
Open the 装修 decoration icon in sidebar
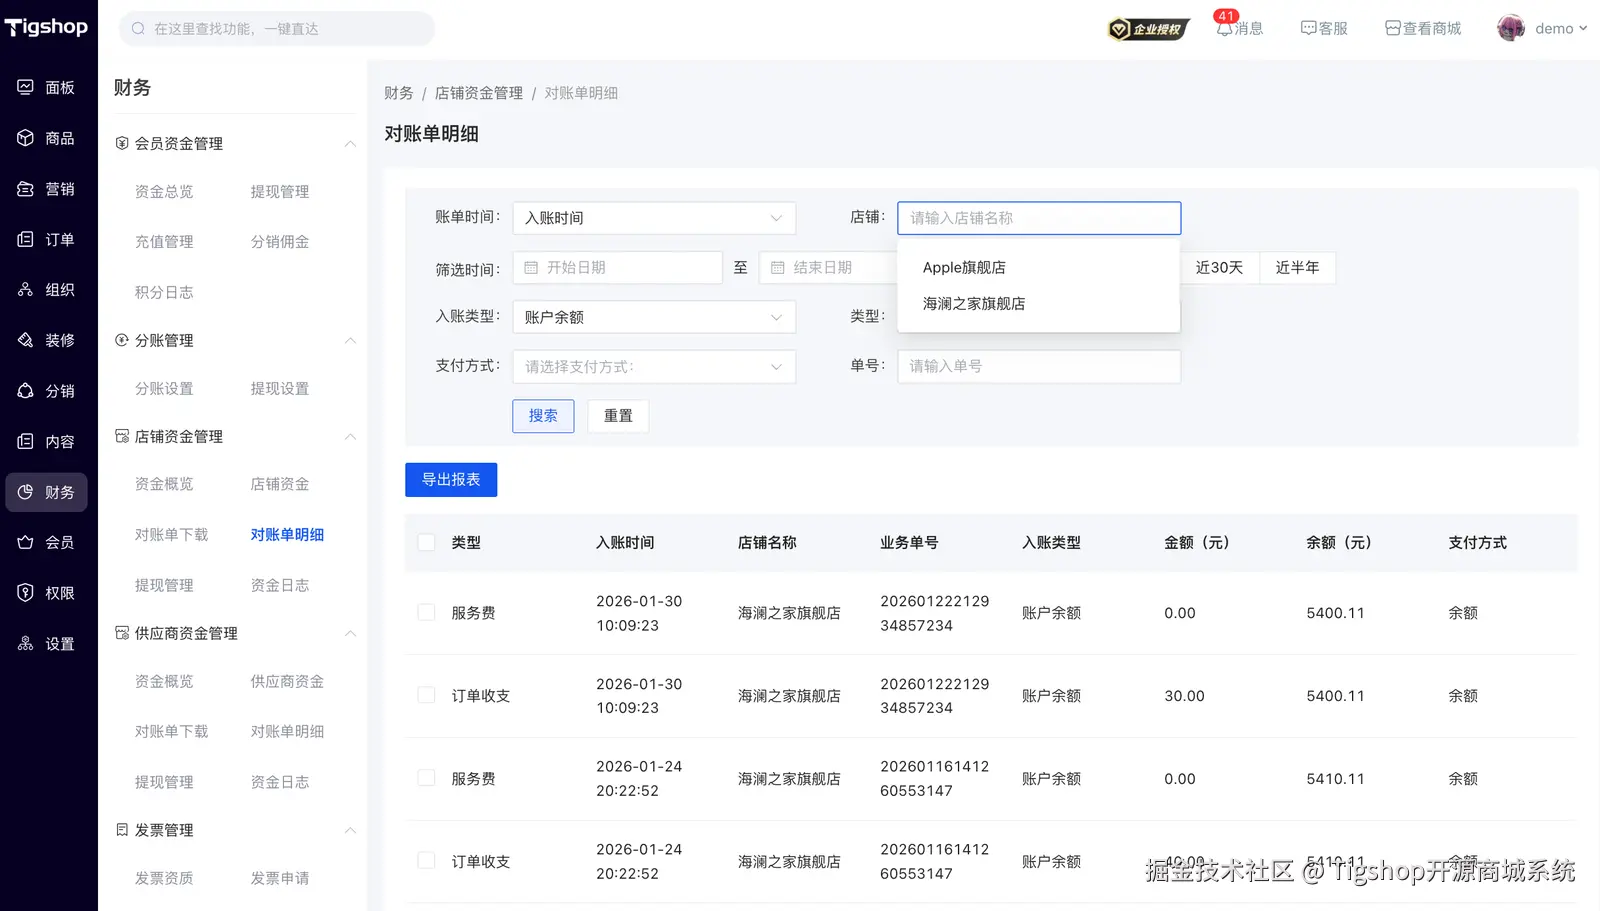[25, 340]
